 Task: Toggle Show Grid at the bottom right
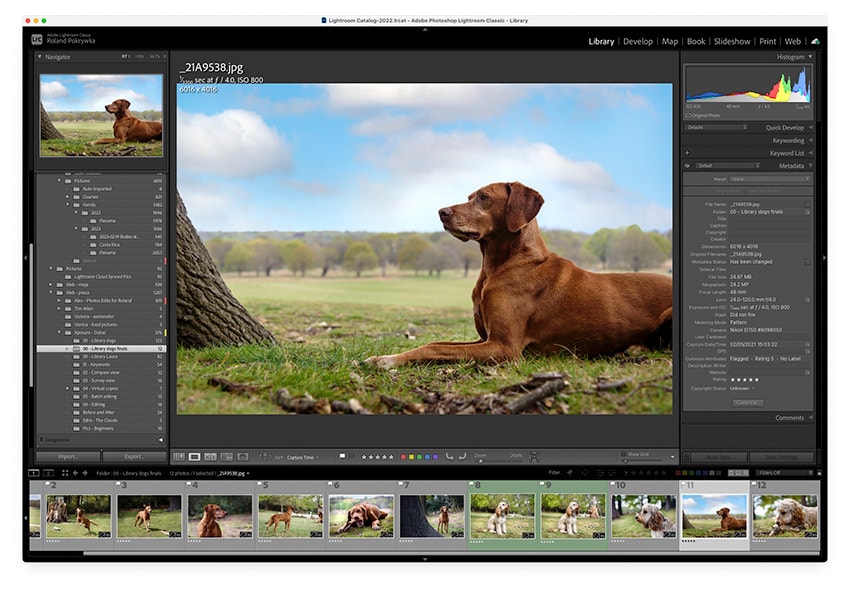point(623,453)
